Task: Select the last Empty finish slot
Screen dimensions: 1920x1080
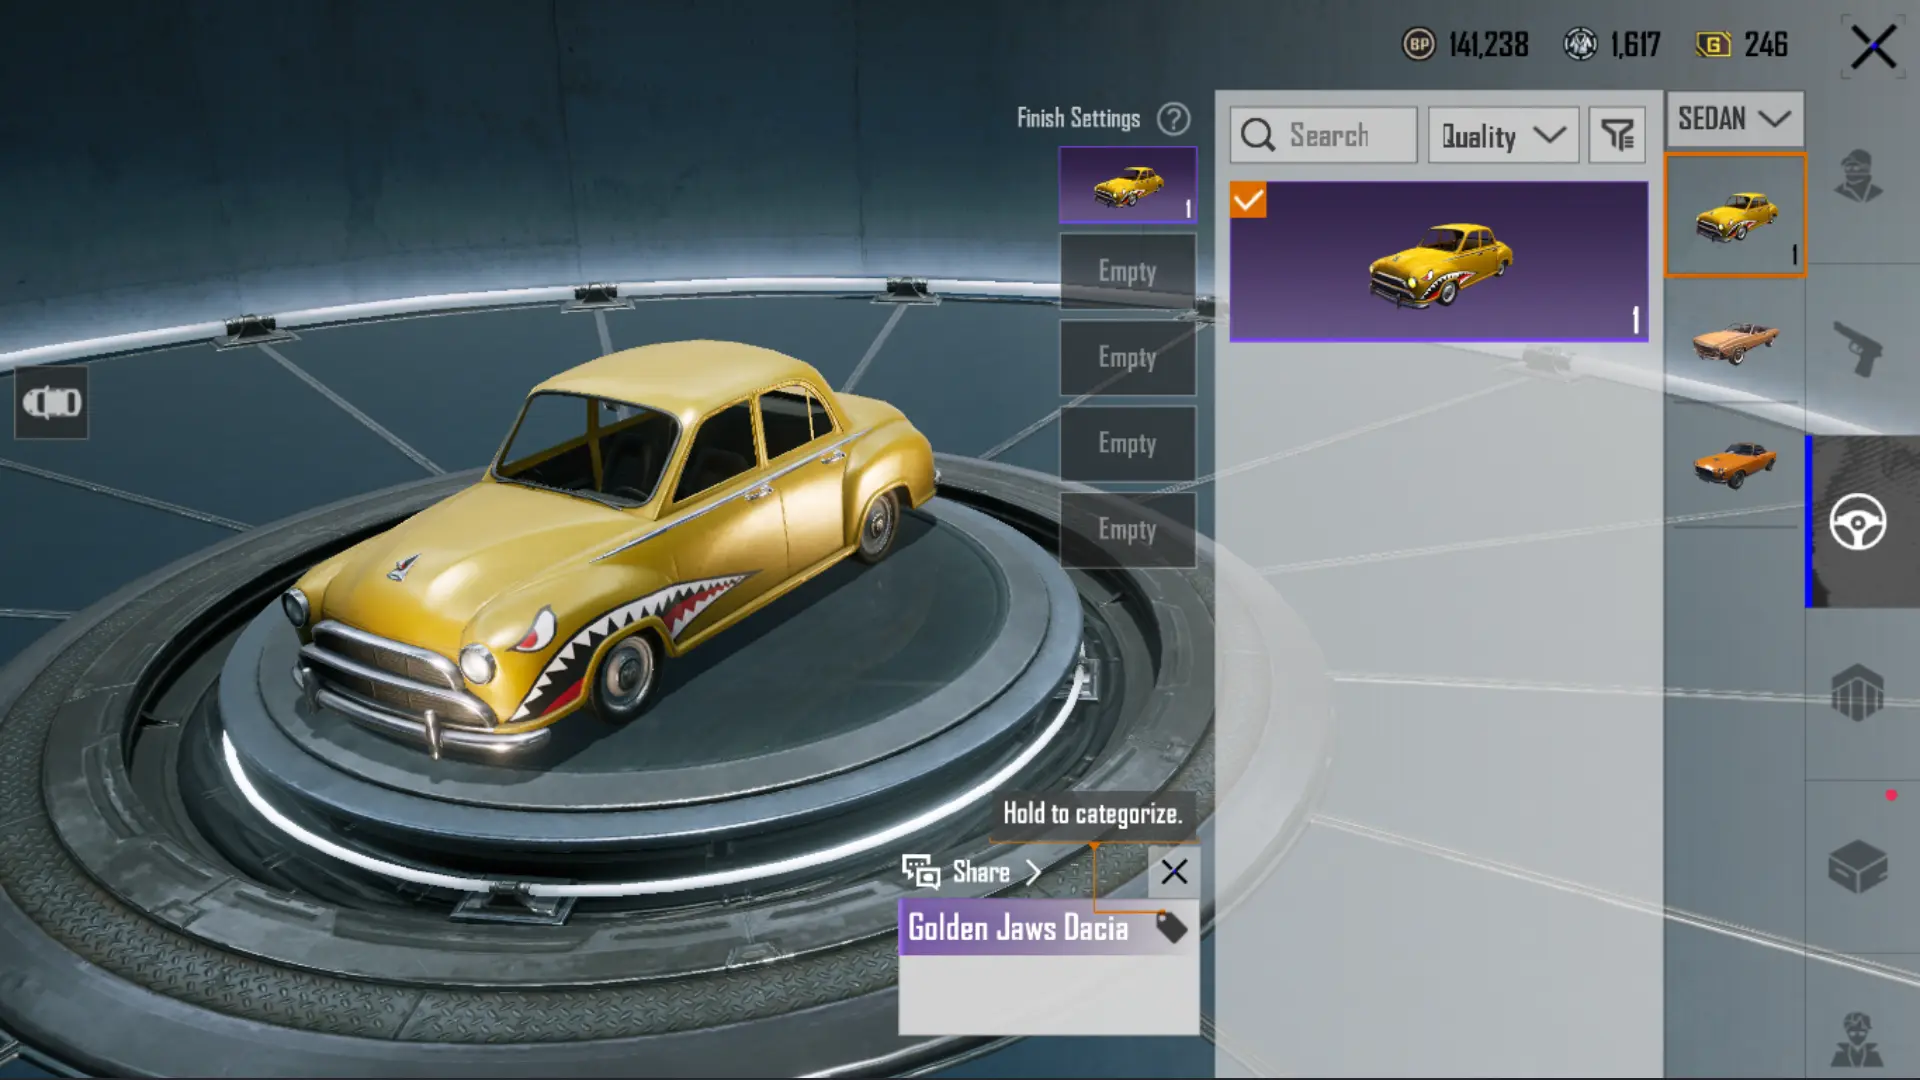Action: [x=1127, y=529]
